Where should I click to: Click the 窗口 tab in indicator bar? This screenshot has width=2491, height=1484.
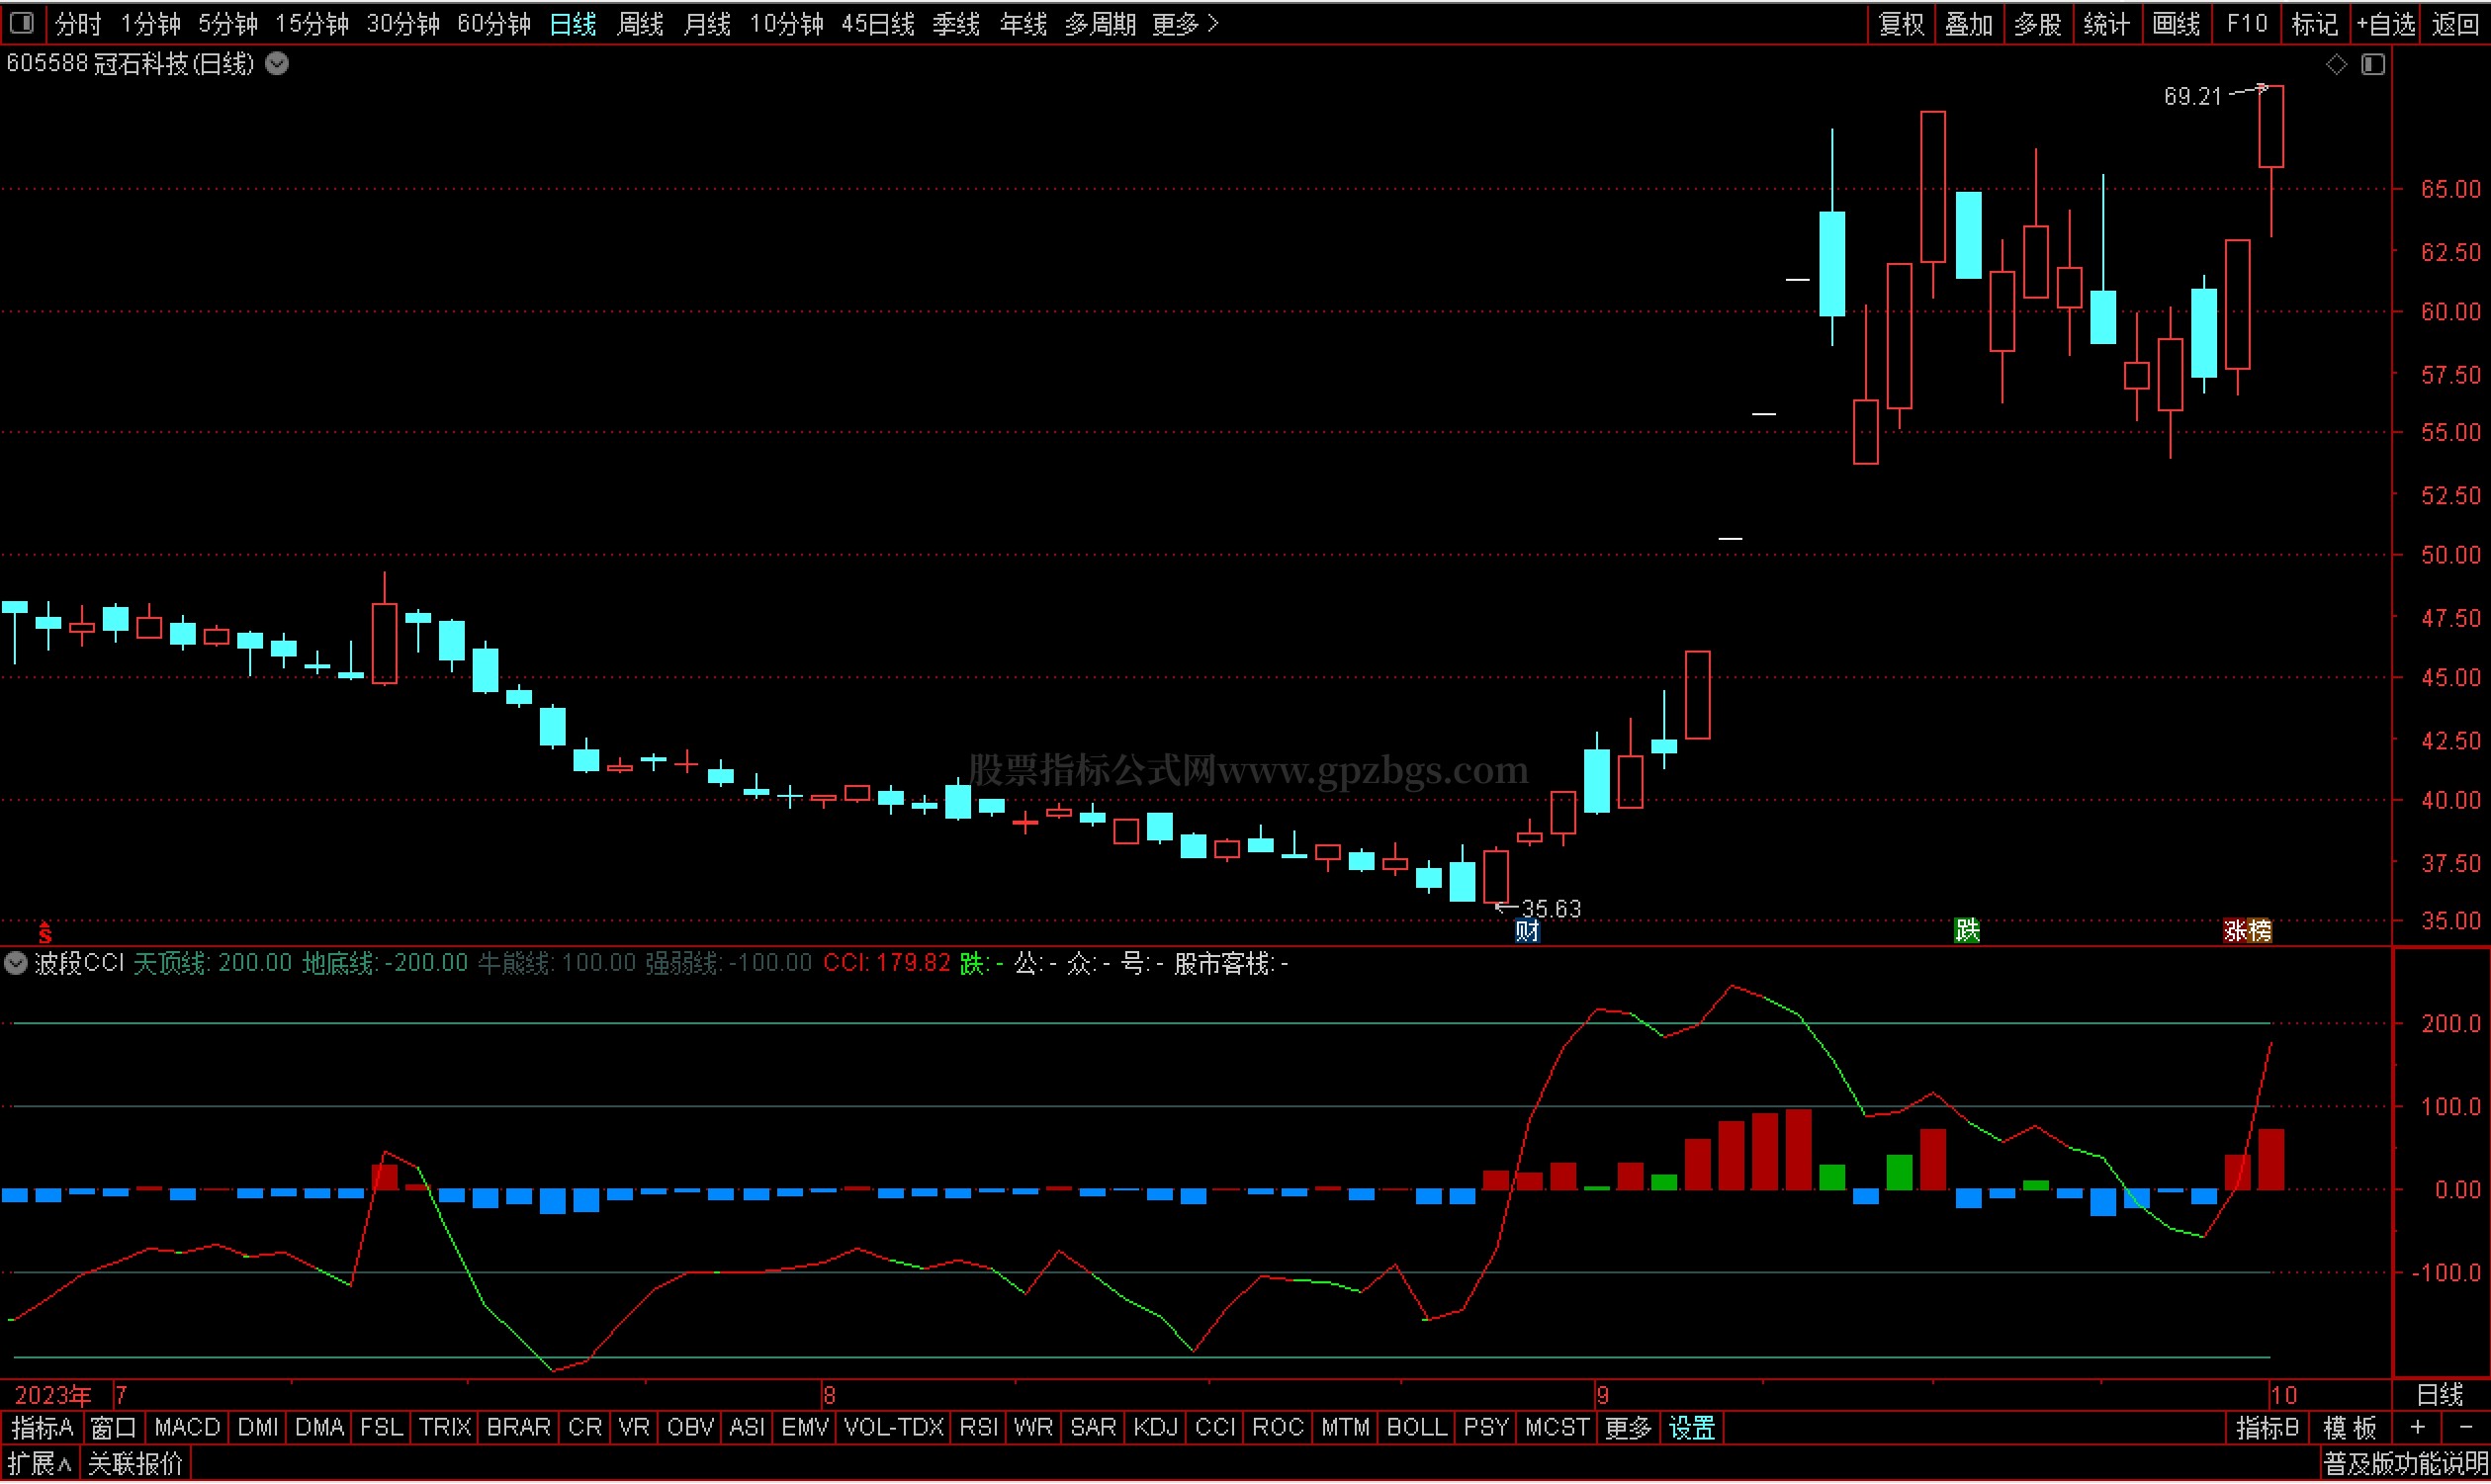(113, 1429)
